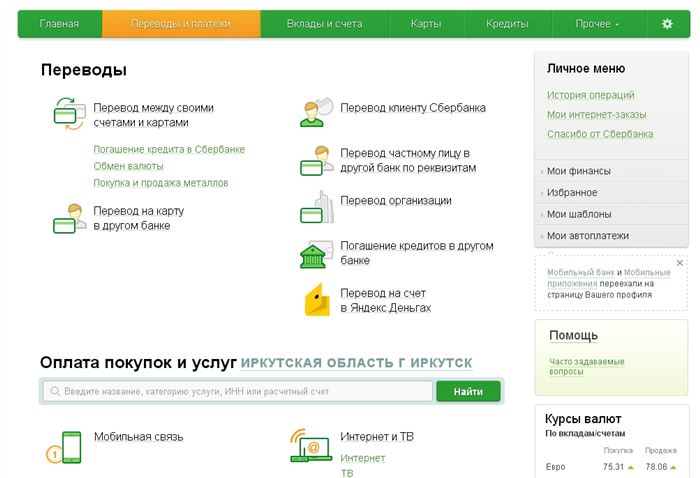
Task: Click icon for transfer to card in another bank
Action: tap(69, 218)
